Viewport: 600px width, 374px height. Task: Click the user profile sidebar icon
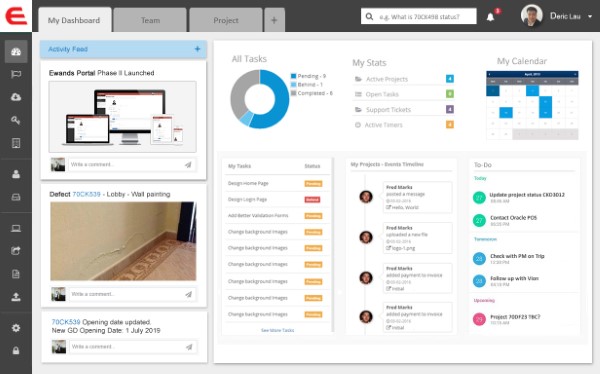16,174
